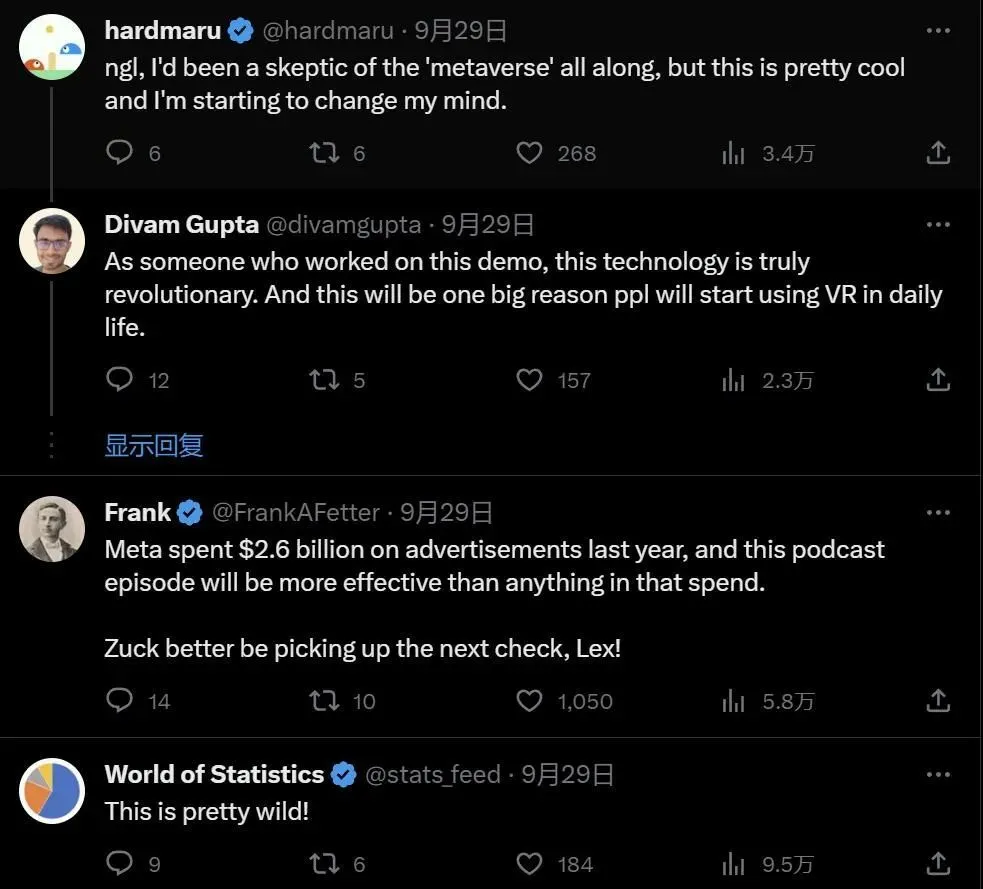Screen dimensions: 983x889
Task: Click the 显示回复 show replies link
Action: 154,445
